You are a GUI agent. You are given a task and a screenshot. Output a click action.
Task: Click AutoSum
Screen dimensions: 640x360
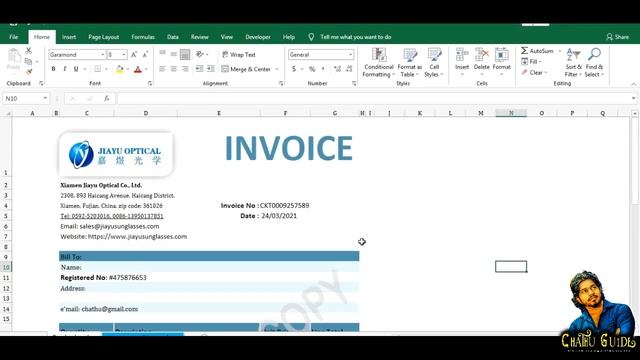pyautogui.click(x=537, y=51)
